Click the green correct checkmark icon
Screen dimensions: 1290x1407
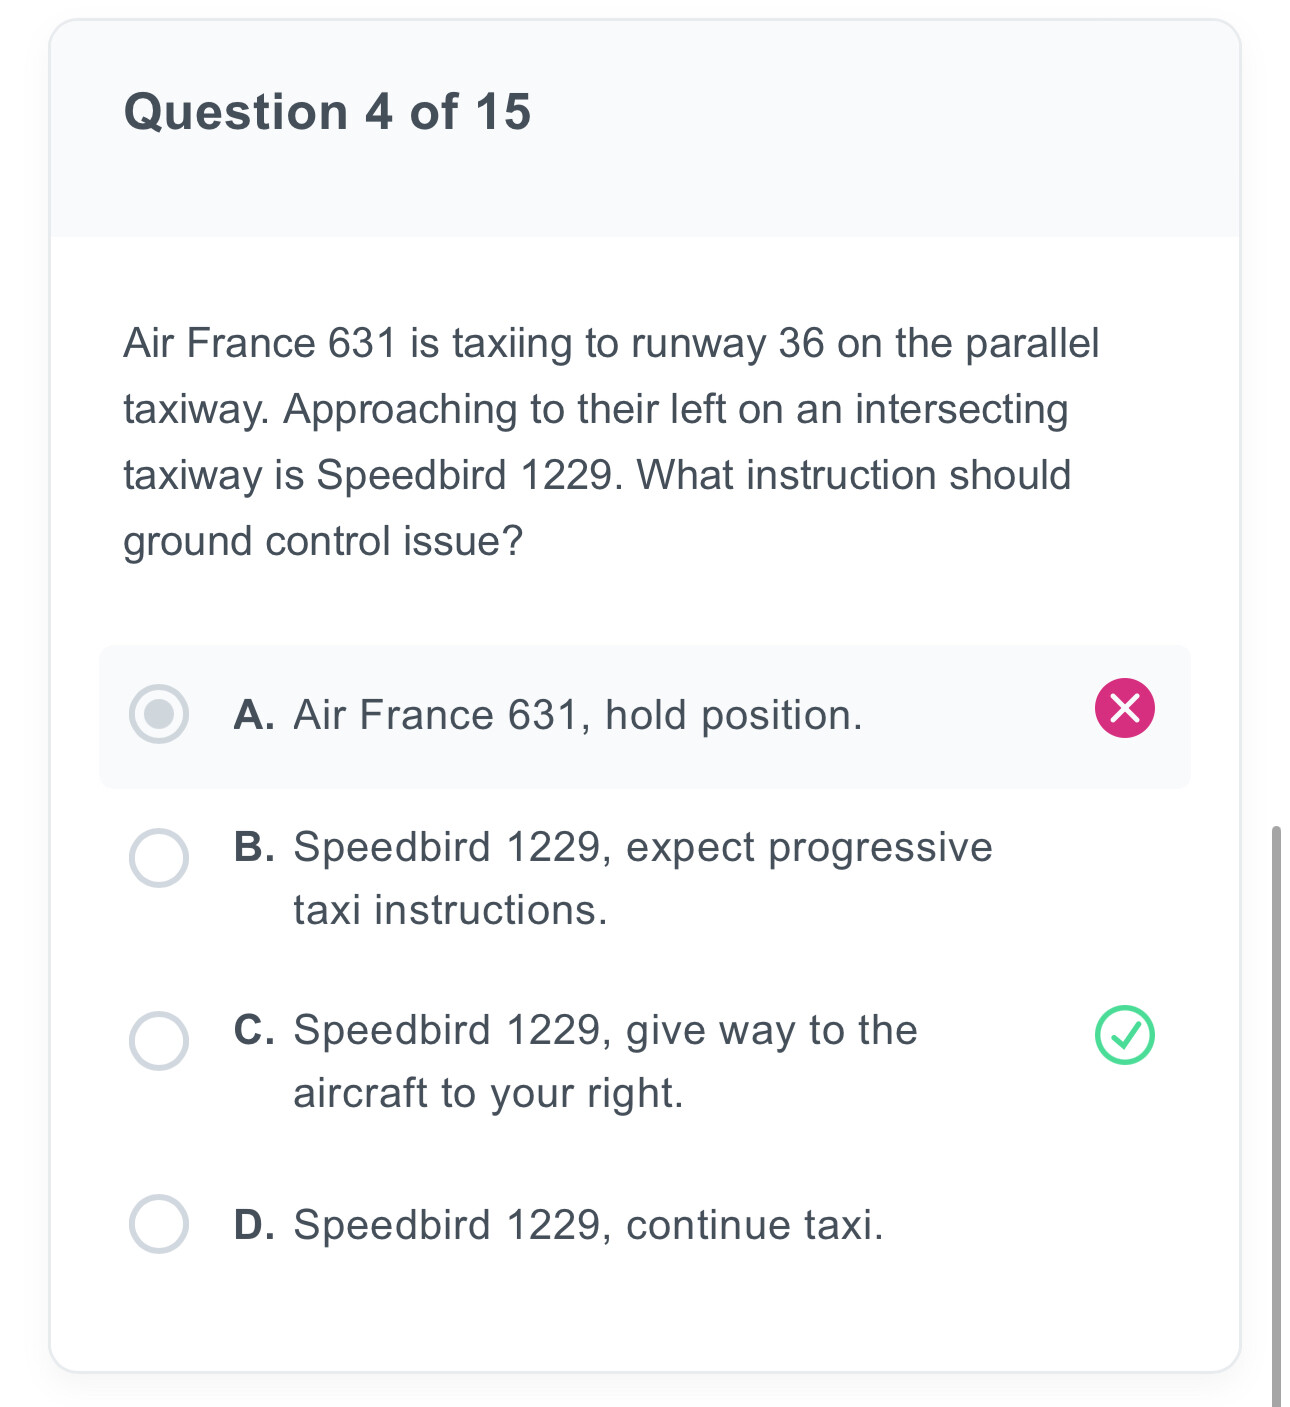pos(1124,1035)
